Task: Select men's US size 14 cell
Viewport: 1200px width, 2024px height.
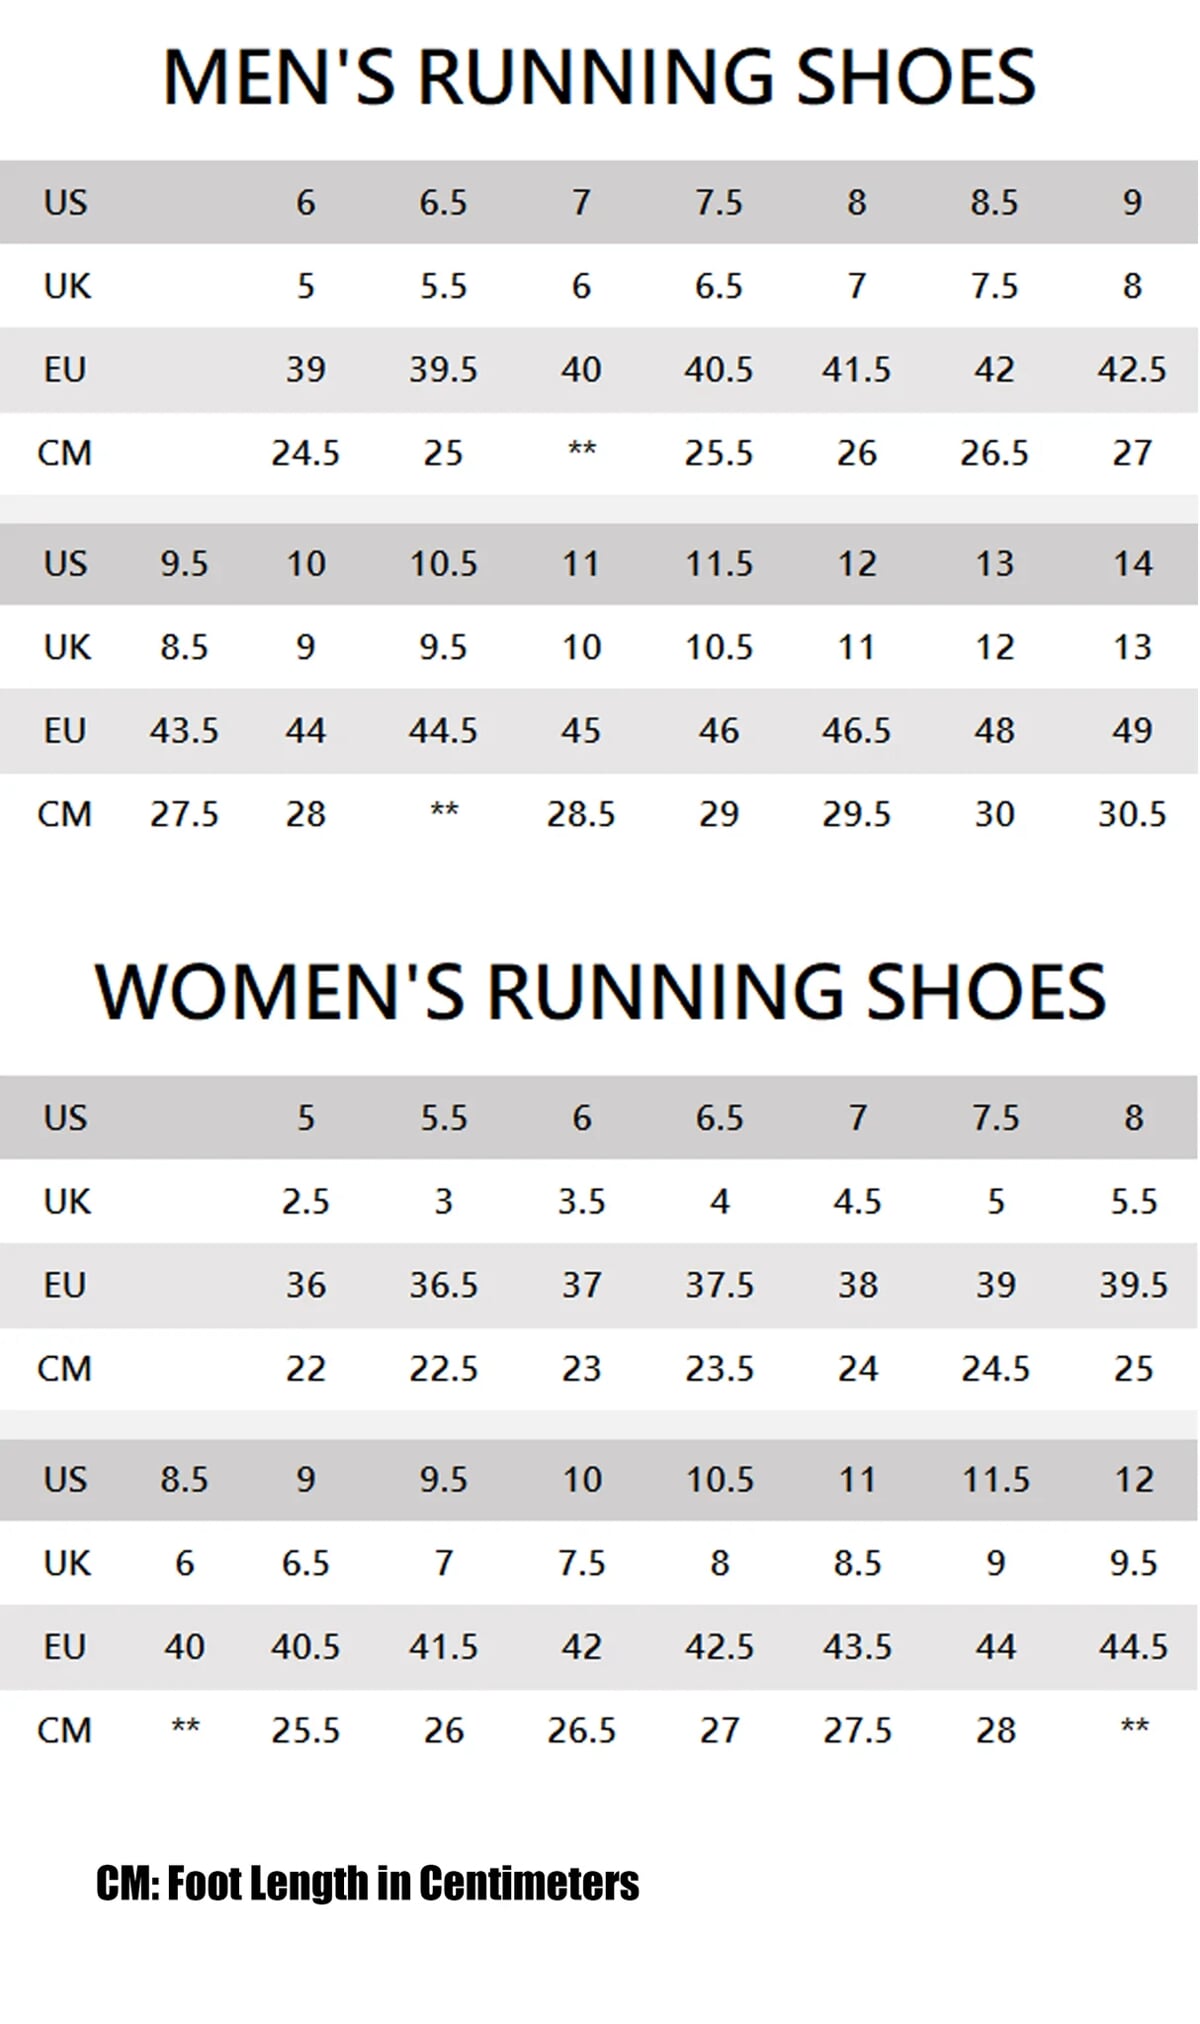Action: [x=1132, y=564]
